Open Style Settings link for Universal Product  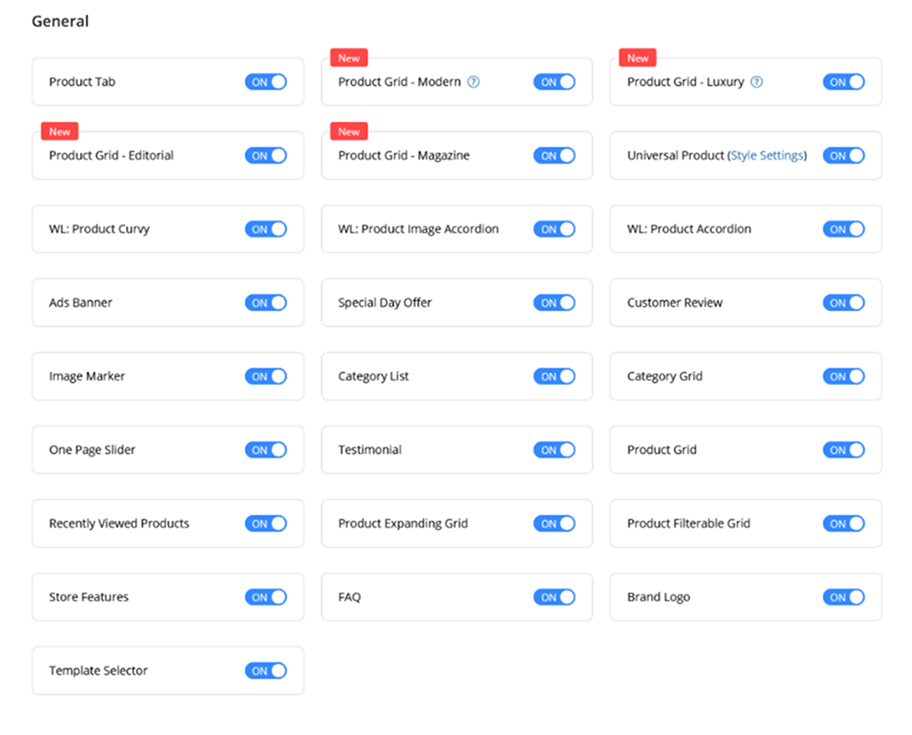coord(767,156)
